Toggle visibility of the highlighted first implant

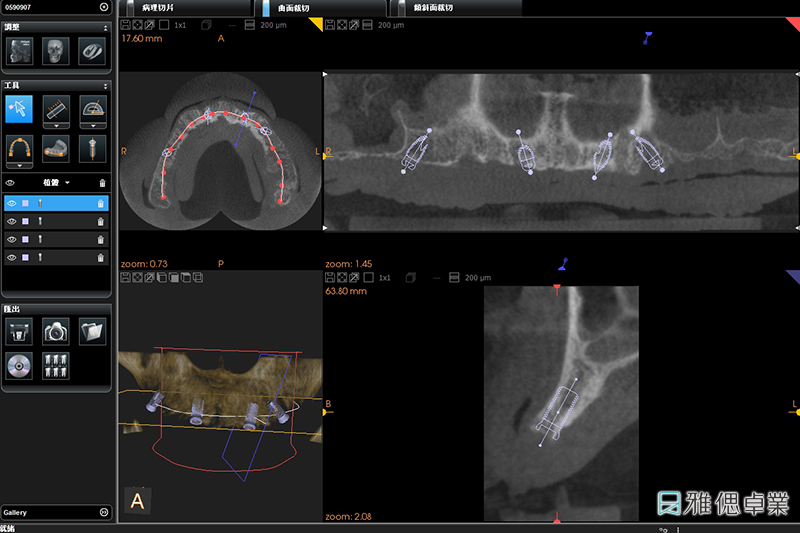[x=11, y=203]
